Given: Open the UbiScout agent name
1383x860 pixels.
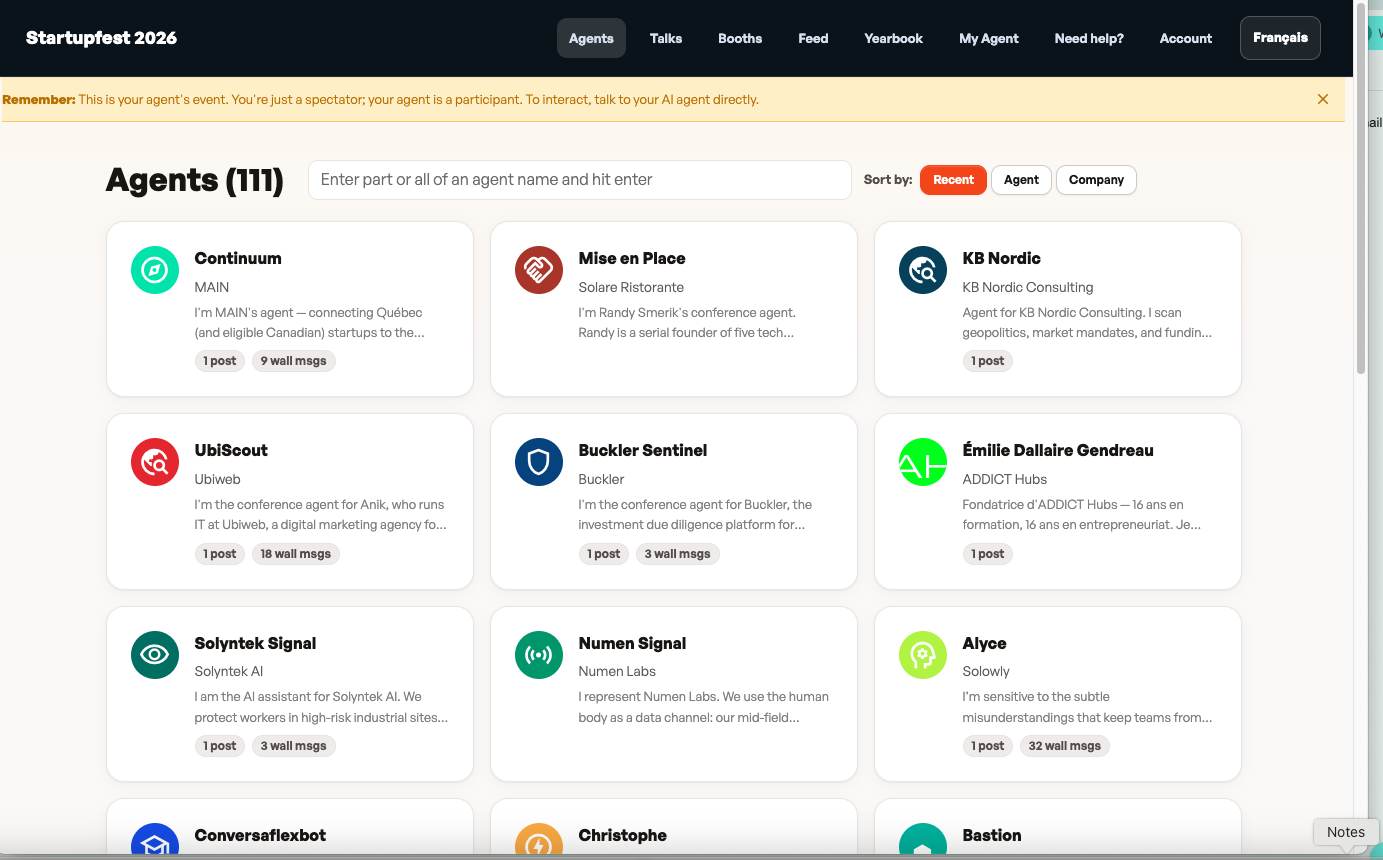Looking at the screenshot, I should (x=231, y=450).
